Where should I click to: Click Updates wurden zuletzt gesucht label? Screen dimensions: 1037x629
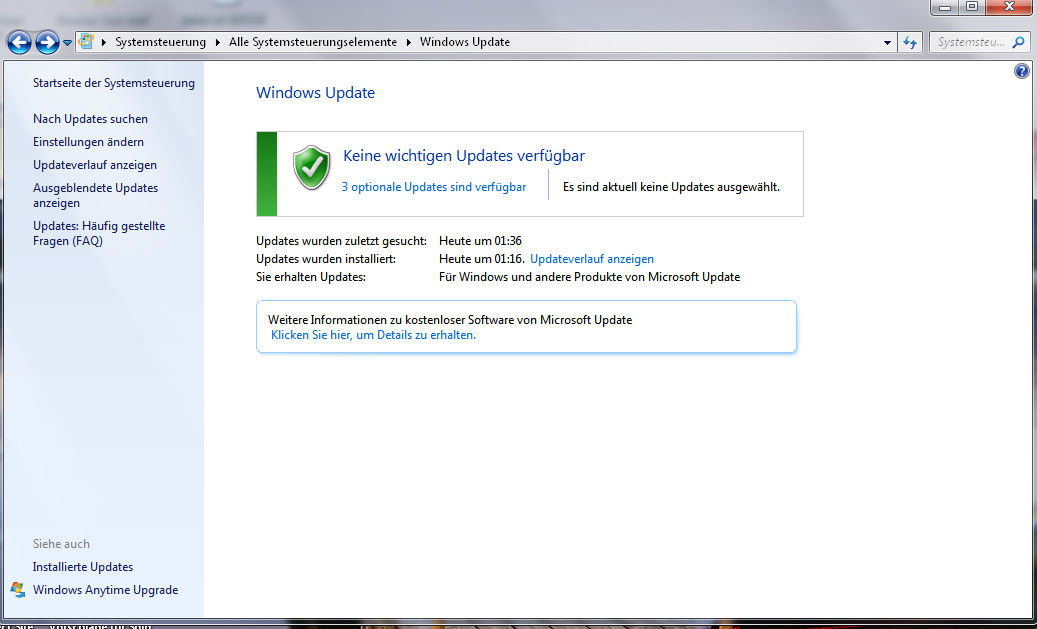pos(341,241)
